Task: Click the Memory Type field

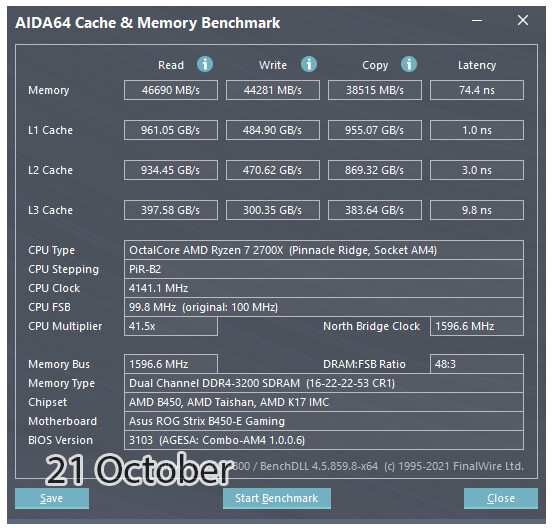Action: coord(324,383)
